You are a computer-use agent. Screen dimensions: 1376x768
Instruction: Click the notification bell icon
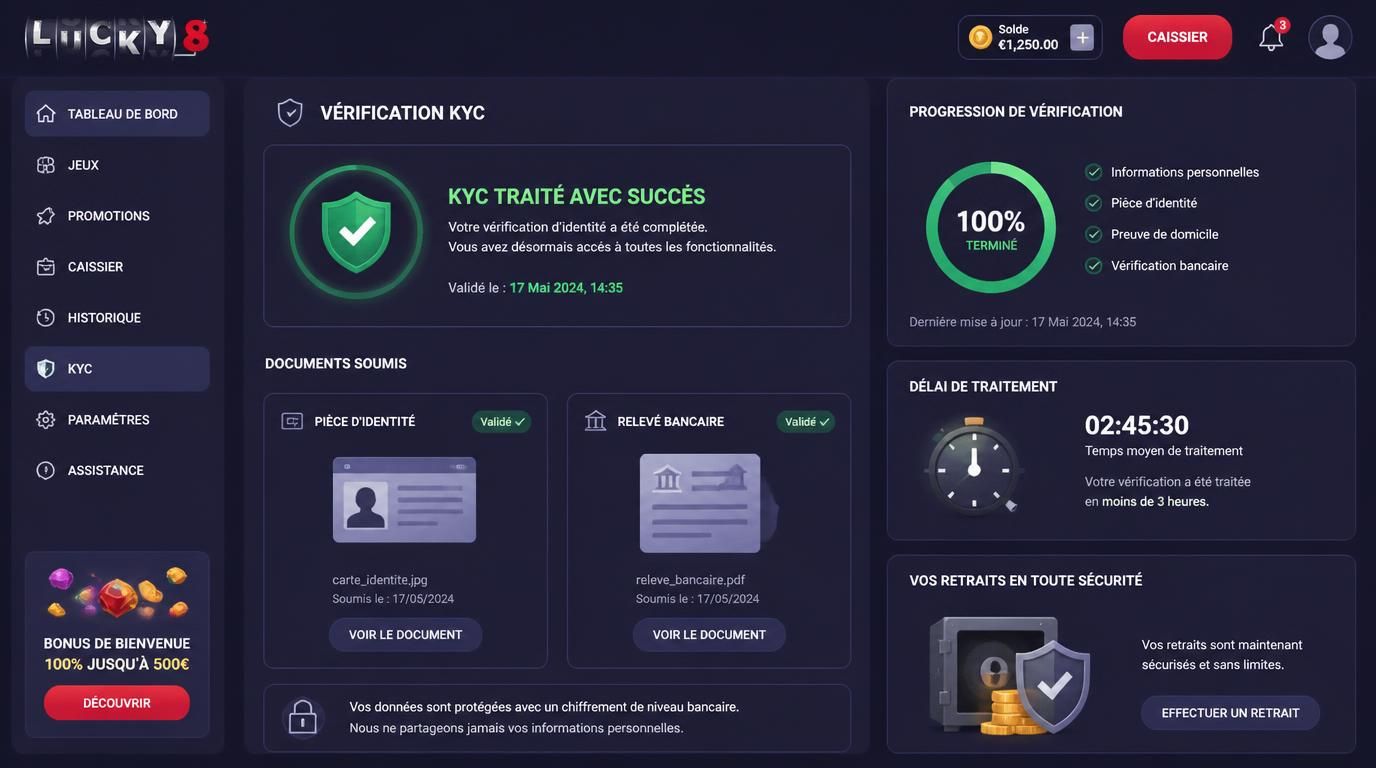pos(1271,38)
